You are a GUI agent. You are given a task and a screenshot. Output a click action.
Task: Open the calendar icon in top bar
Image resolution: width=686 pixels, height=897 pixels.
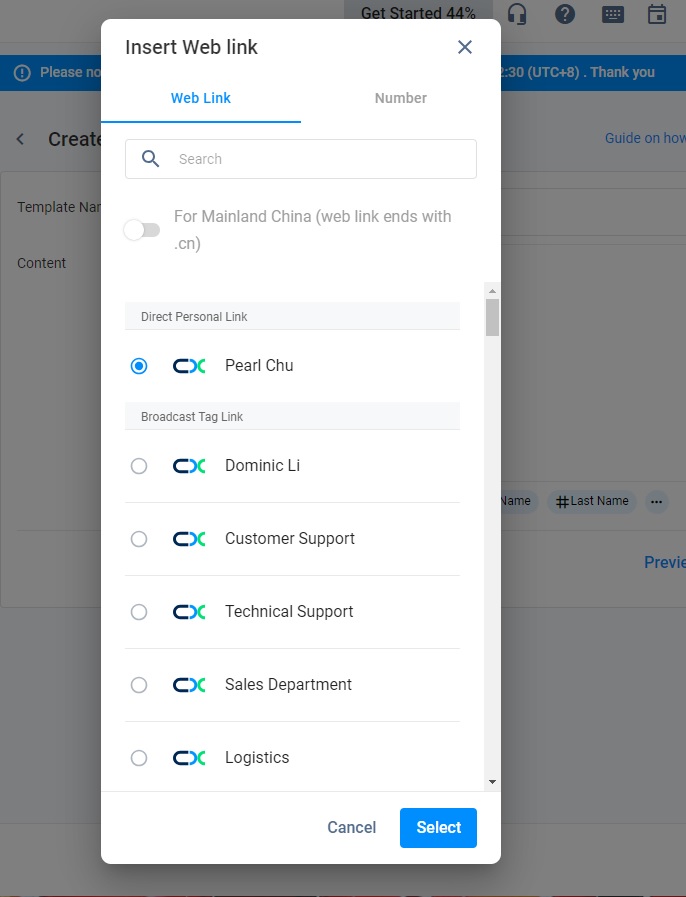[657, 14]
